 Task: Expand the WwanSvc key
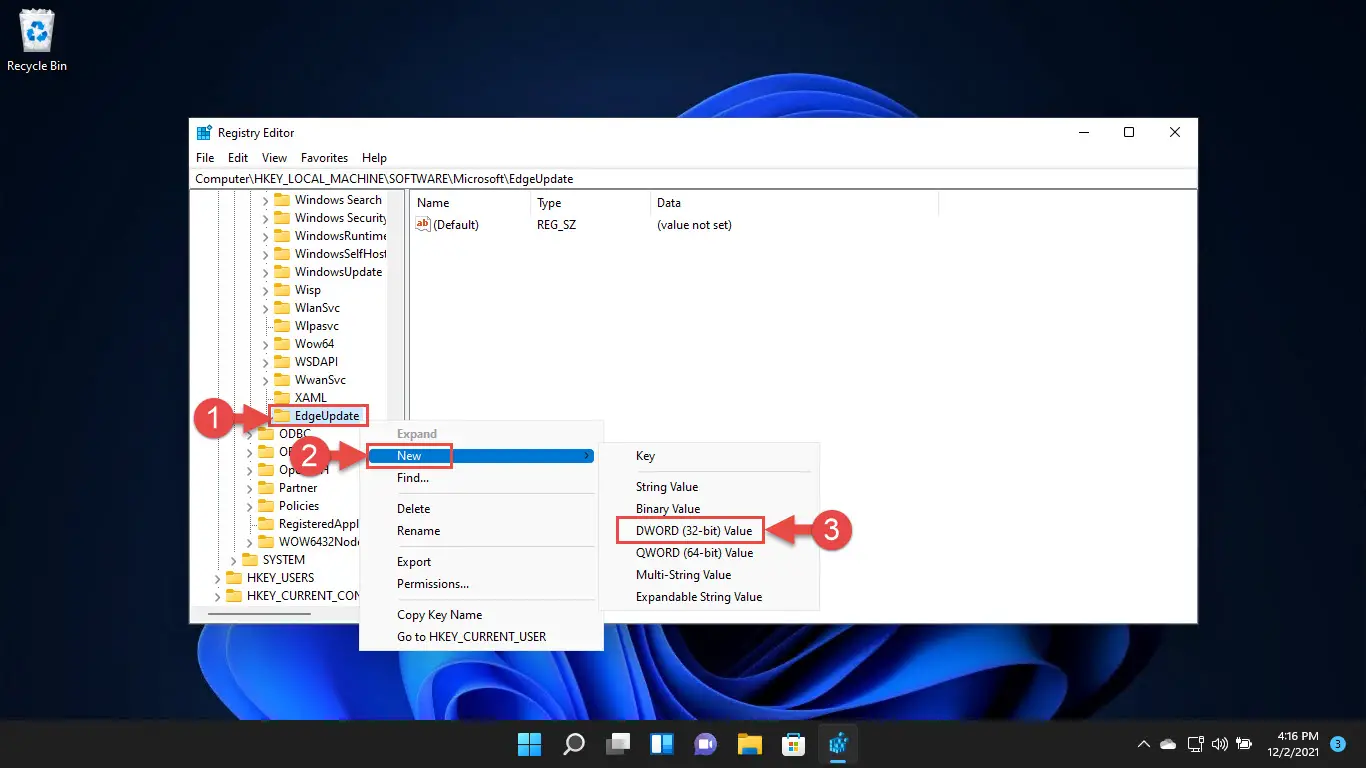[265, 380]
